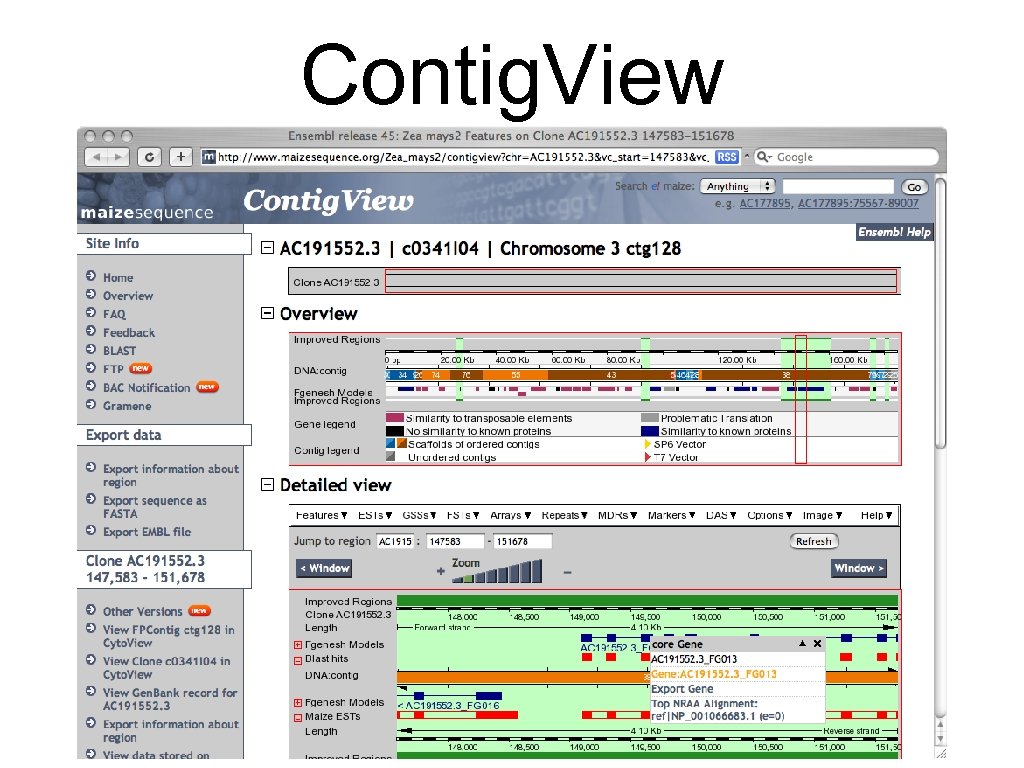
Task: Collapse the Detailed view section
Action: (266, 485)
